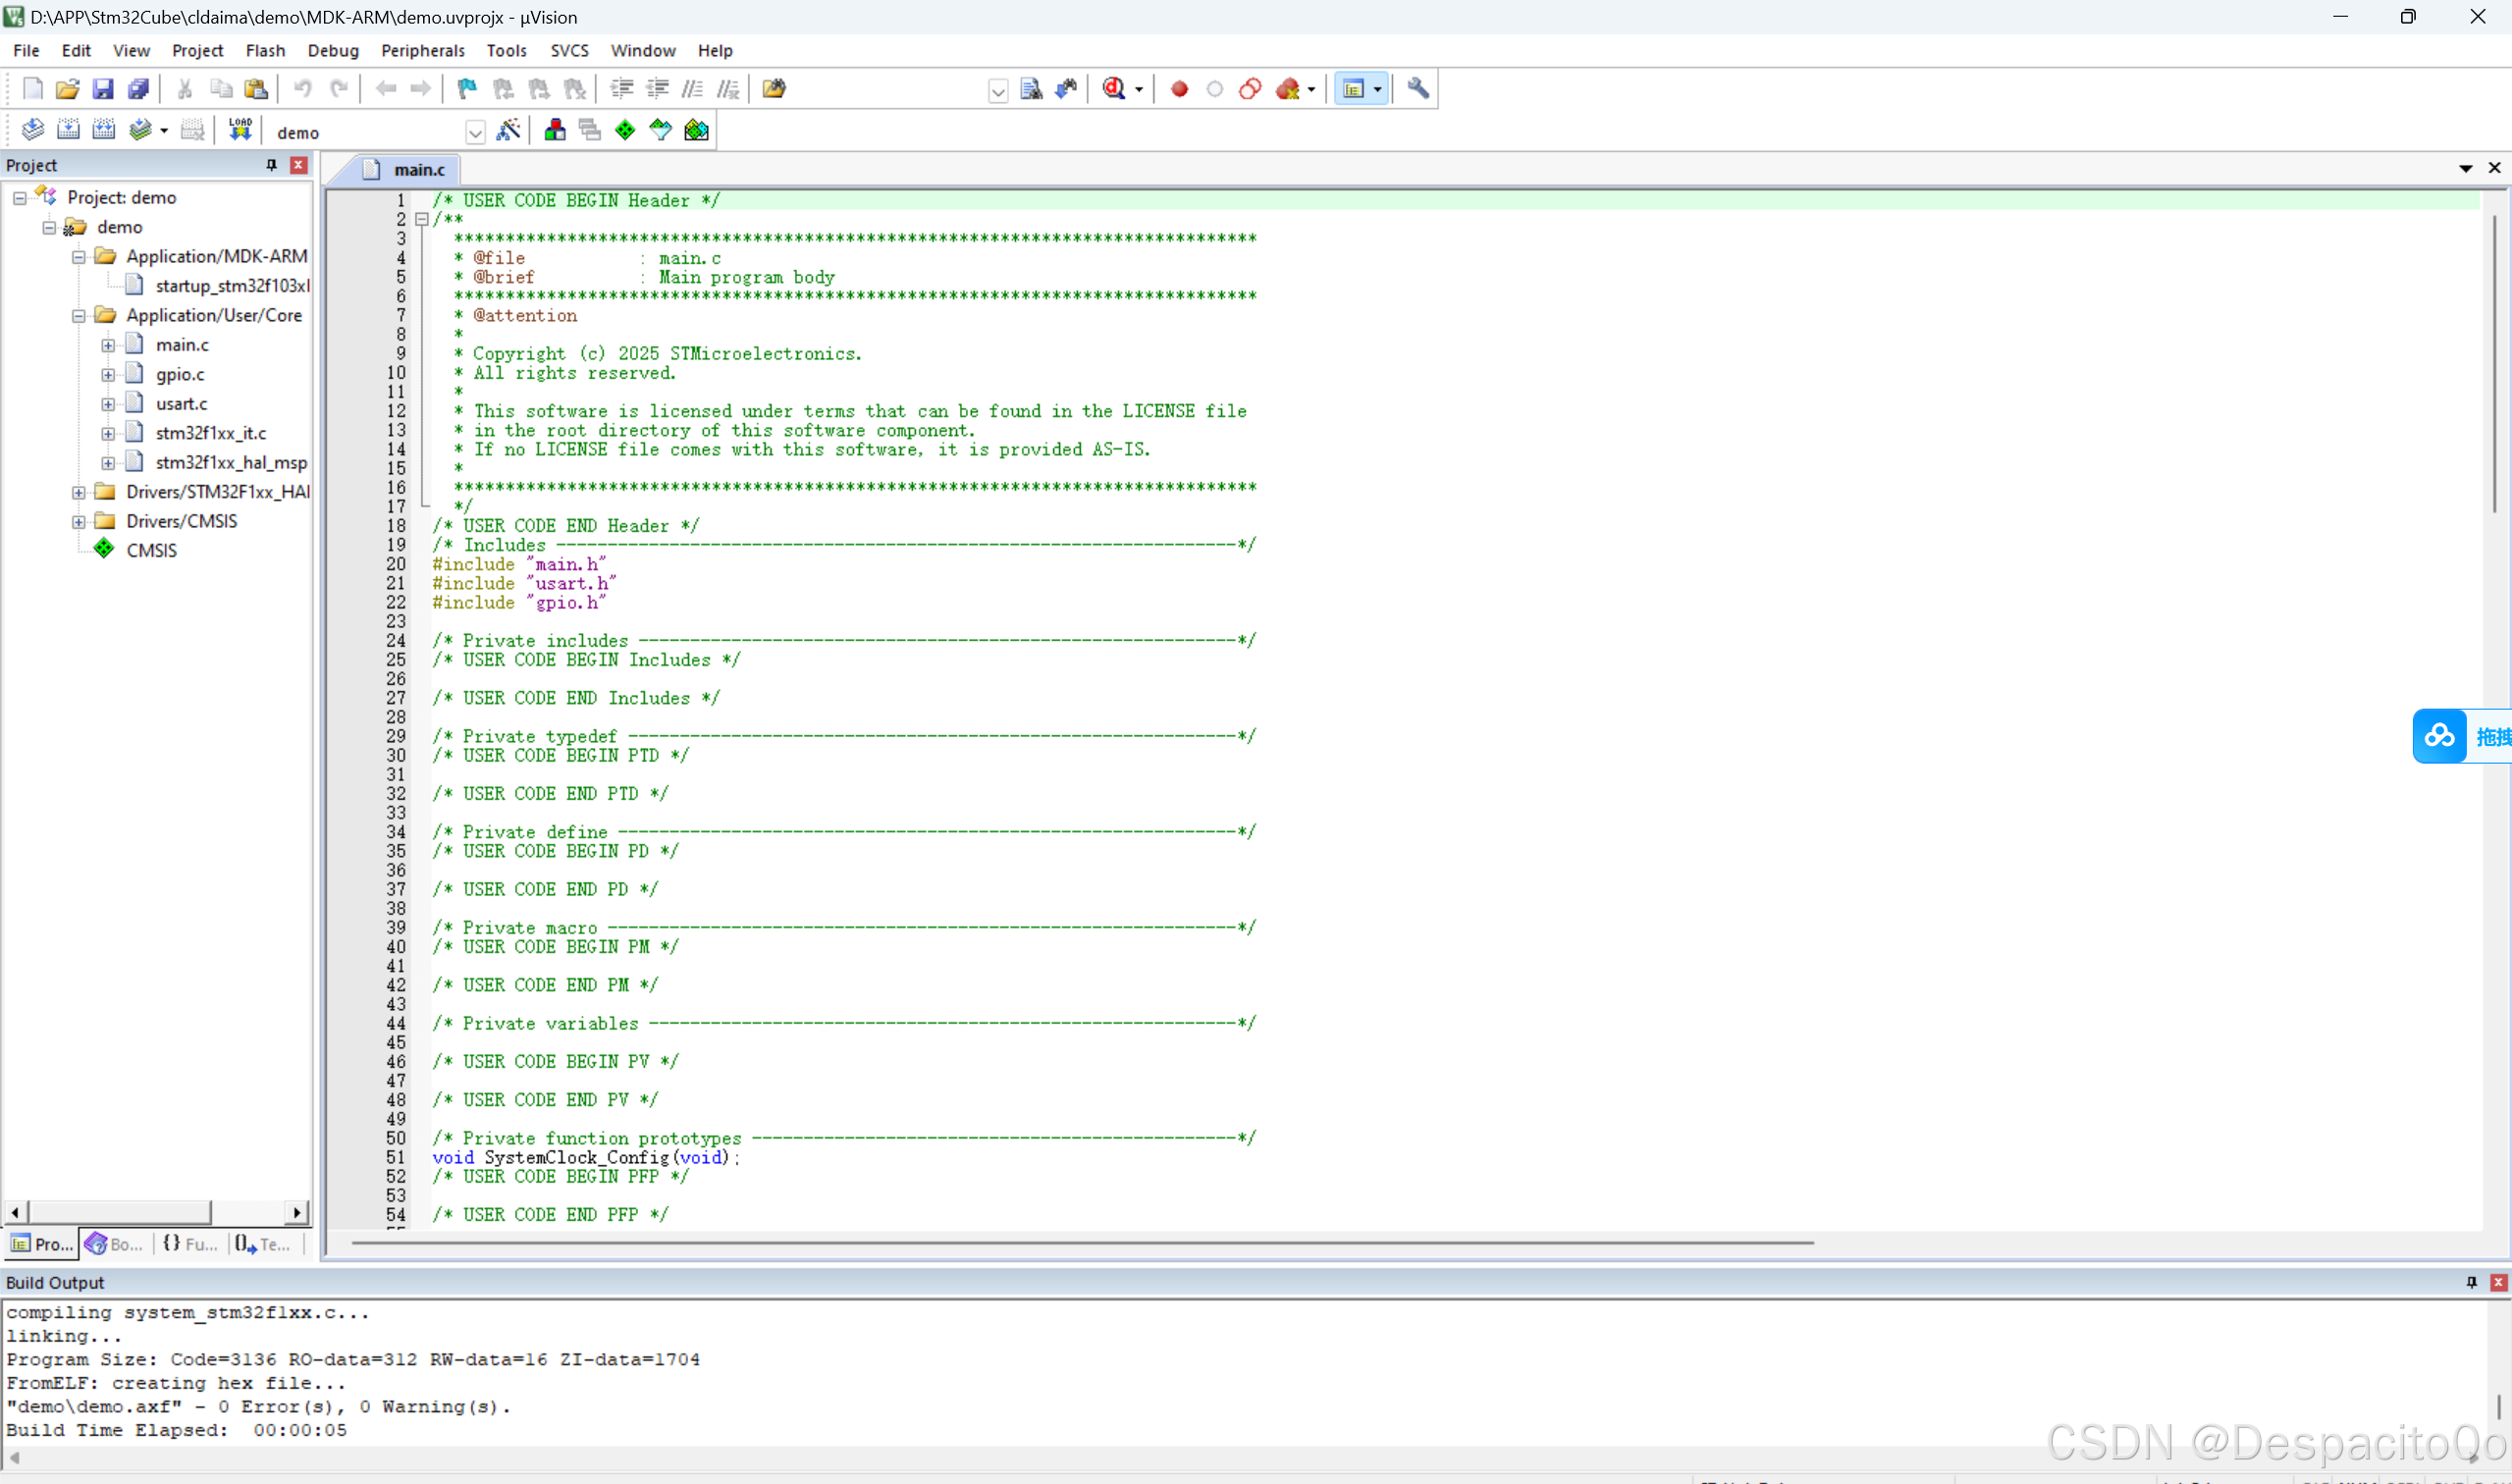Open the demo target selection dropdown
This screenshot has height=1484, width=2512.
(475, 132)
